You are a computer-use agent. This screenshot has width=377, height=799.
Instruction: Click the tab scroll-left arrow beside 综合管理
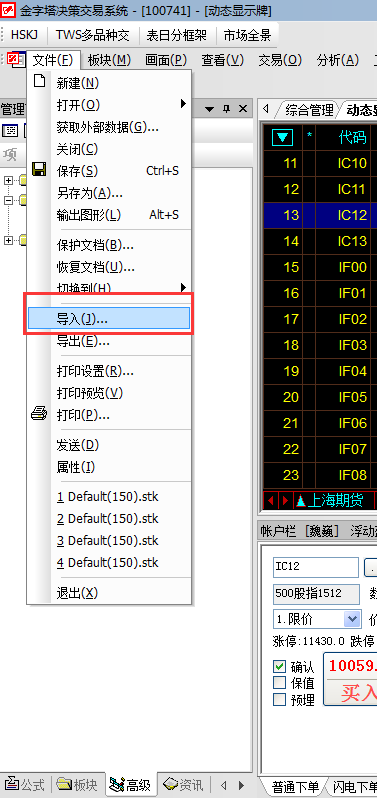click(x=265, y=109)
